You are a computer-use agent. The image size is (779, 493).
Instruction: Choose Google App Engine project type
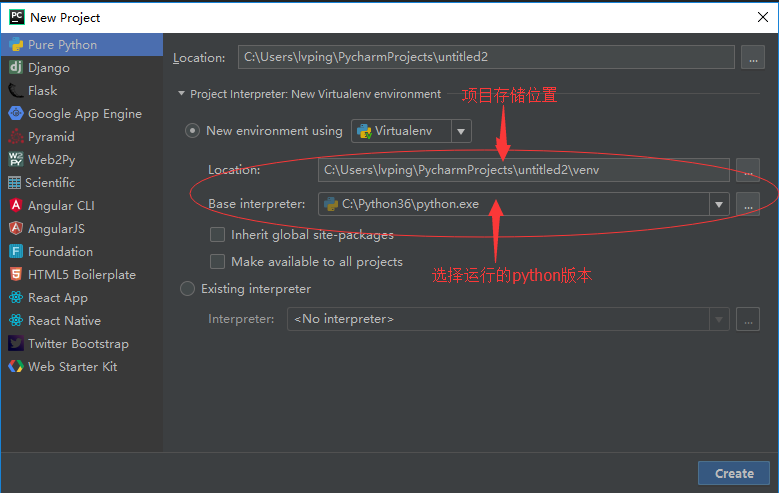coord(85,114)
